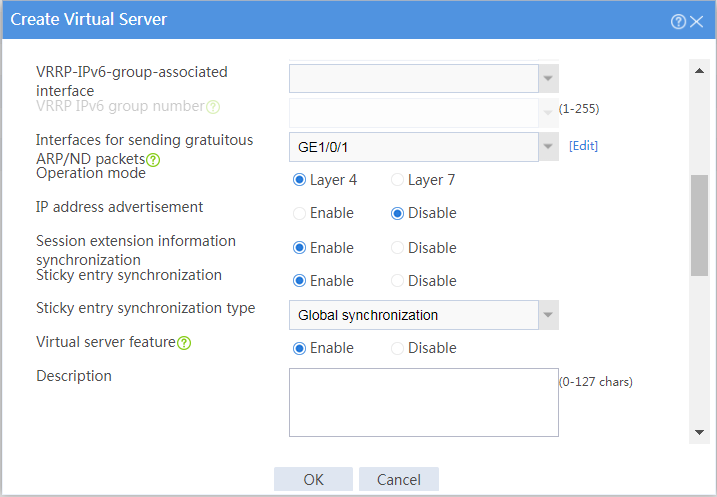Screen dimensions: 717x497
Task: Click the Cancel button
Action: 399,479
